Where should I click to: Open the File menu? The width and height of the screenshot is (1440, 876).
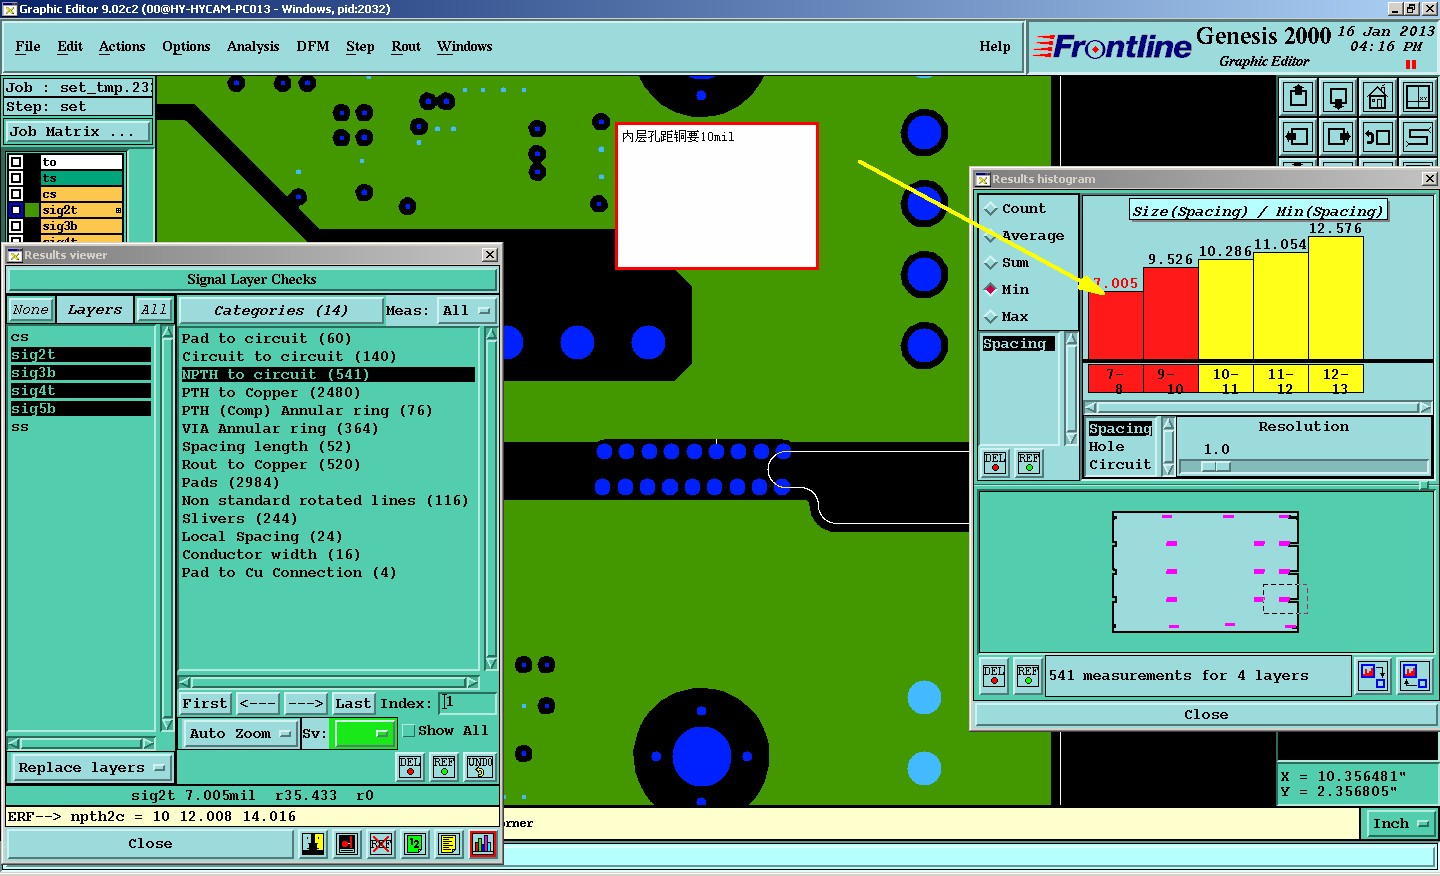coord(28,46)
